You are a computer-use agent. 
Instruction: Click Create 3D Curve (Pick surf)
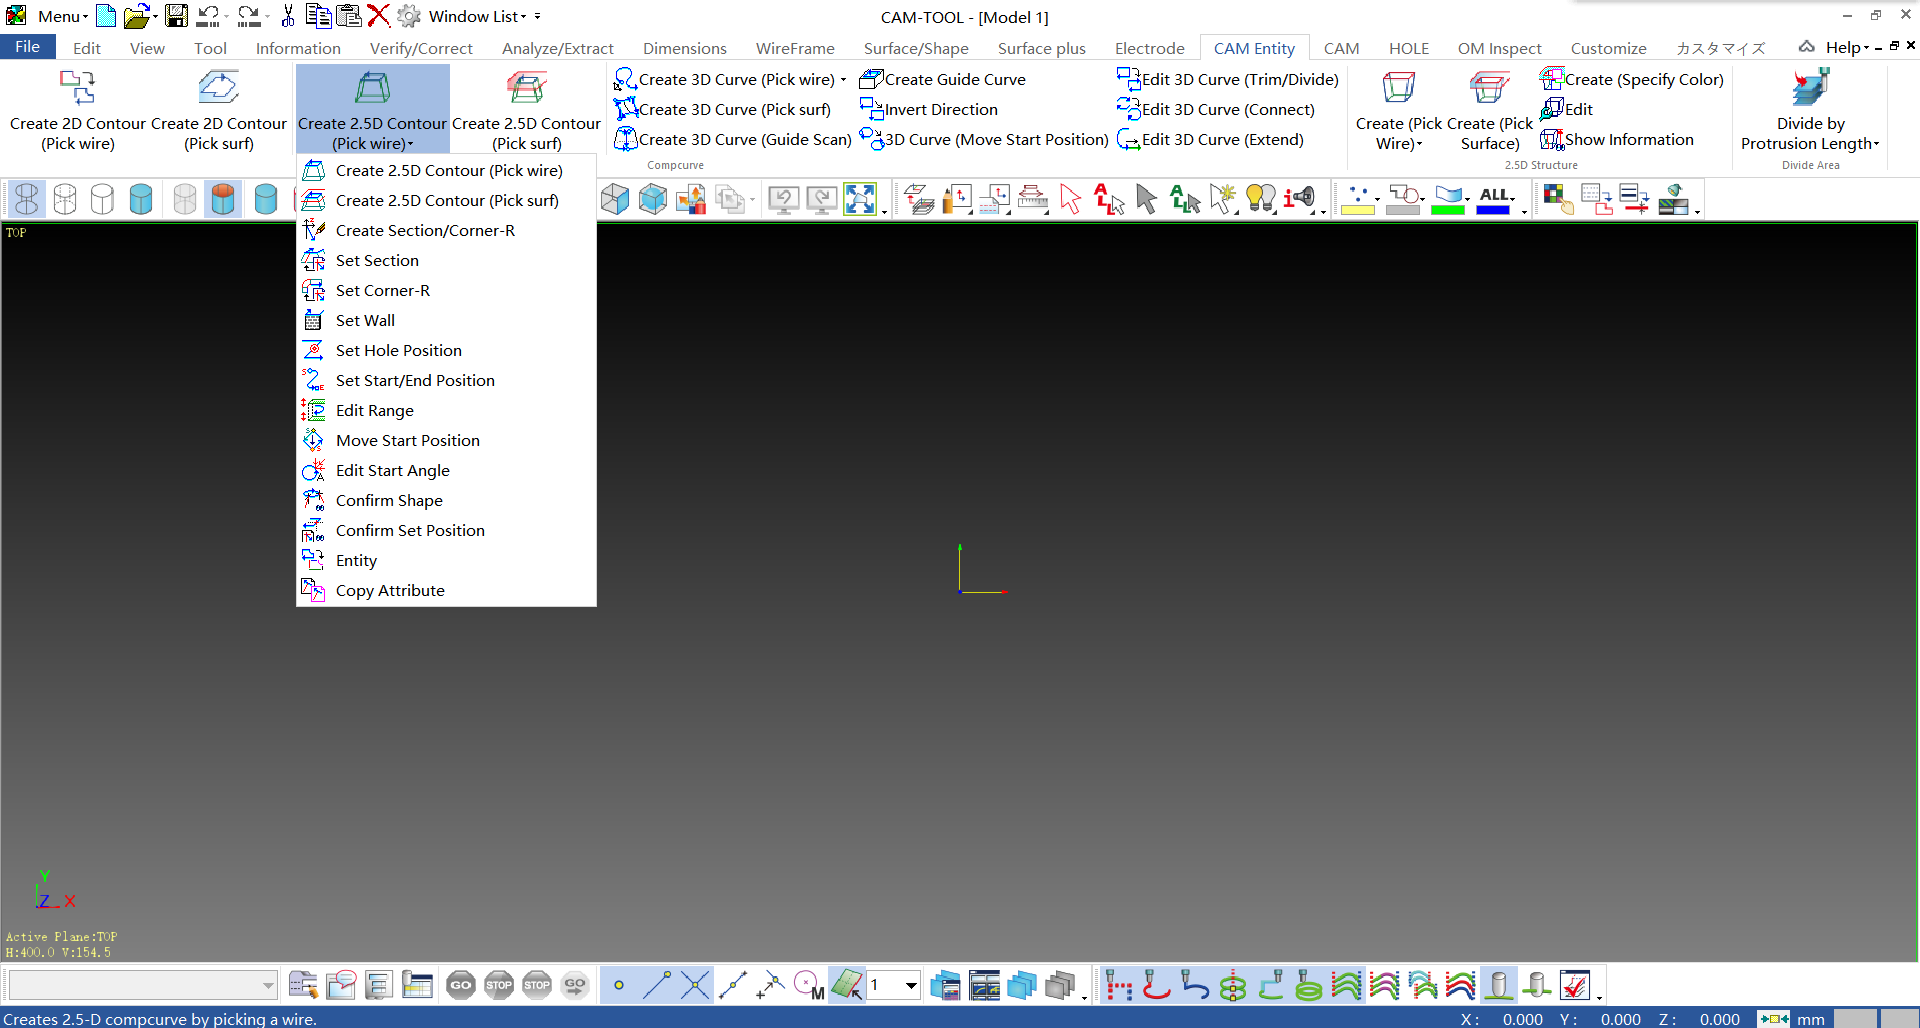tap(723, 109)
